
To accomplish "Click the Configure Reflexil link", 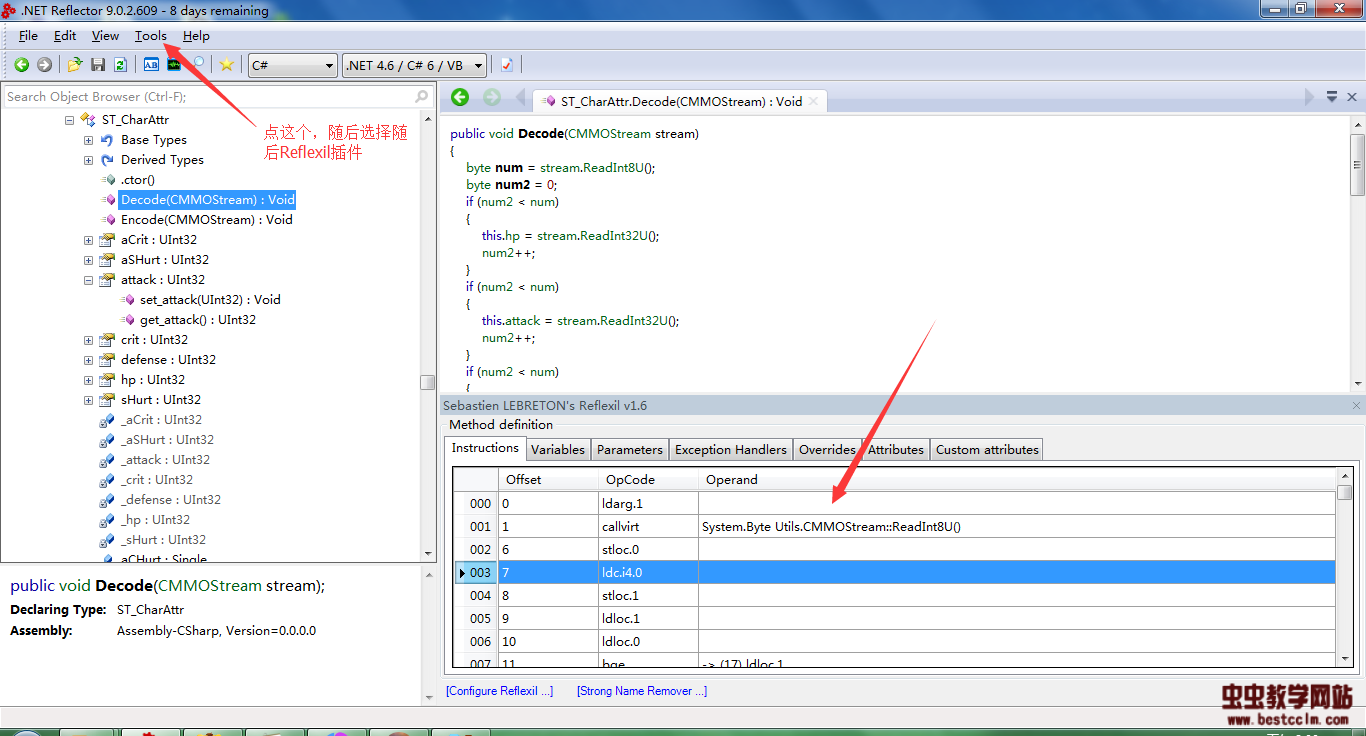I will (499, 691).
